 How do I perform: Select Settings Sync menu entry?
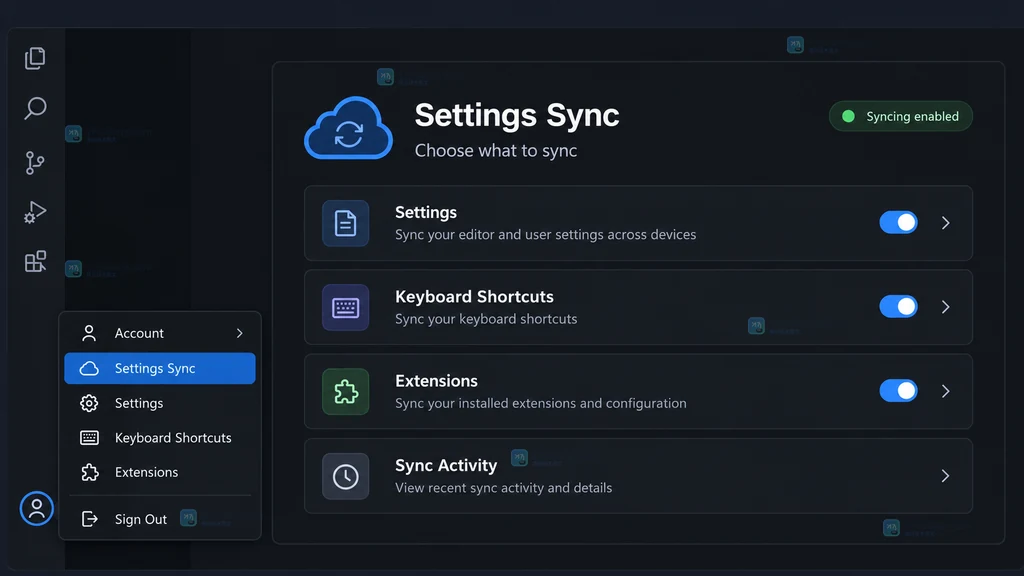[x=160, y=368]
